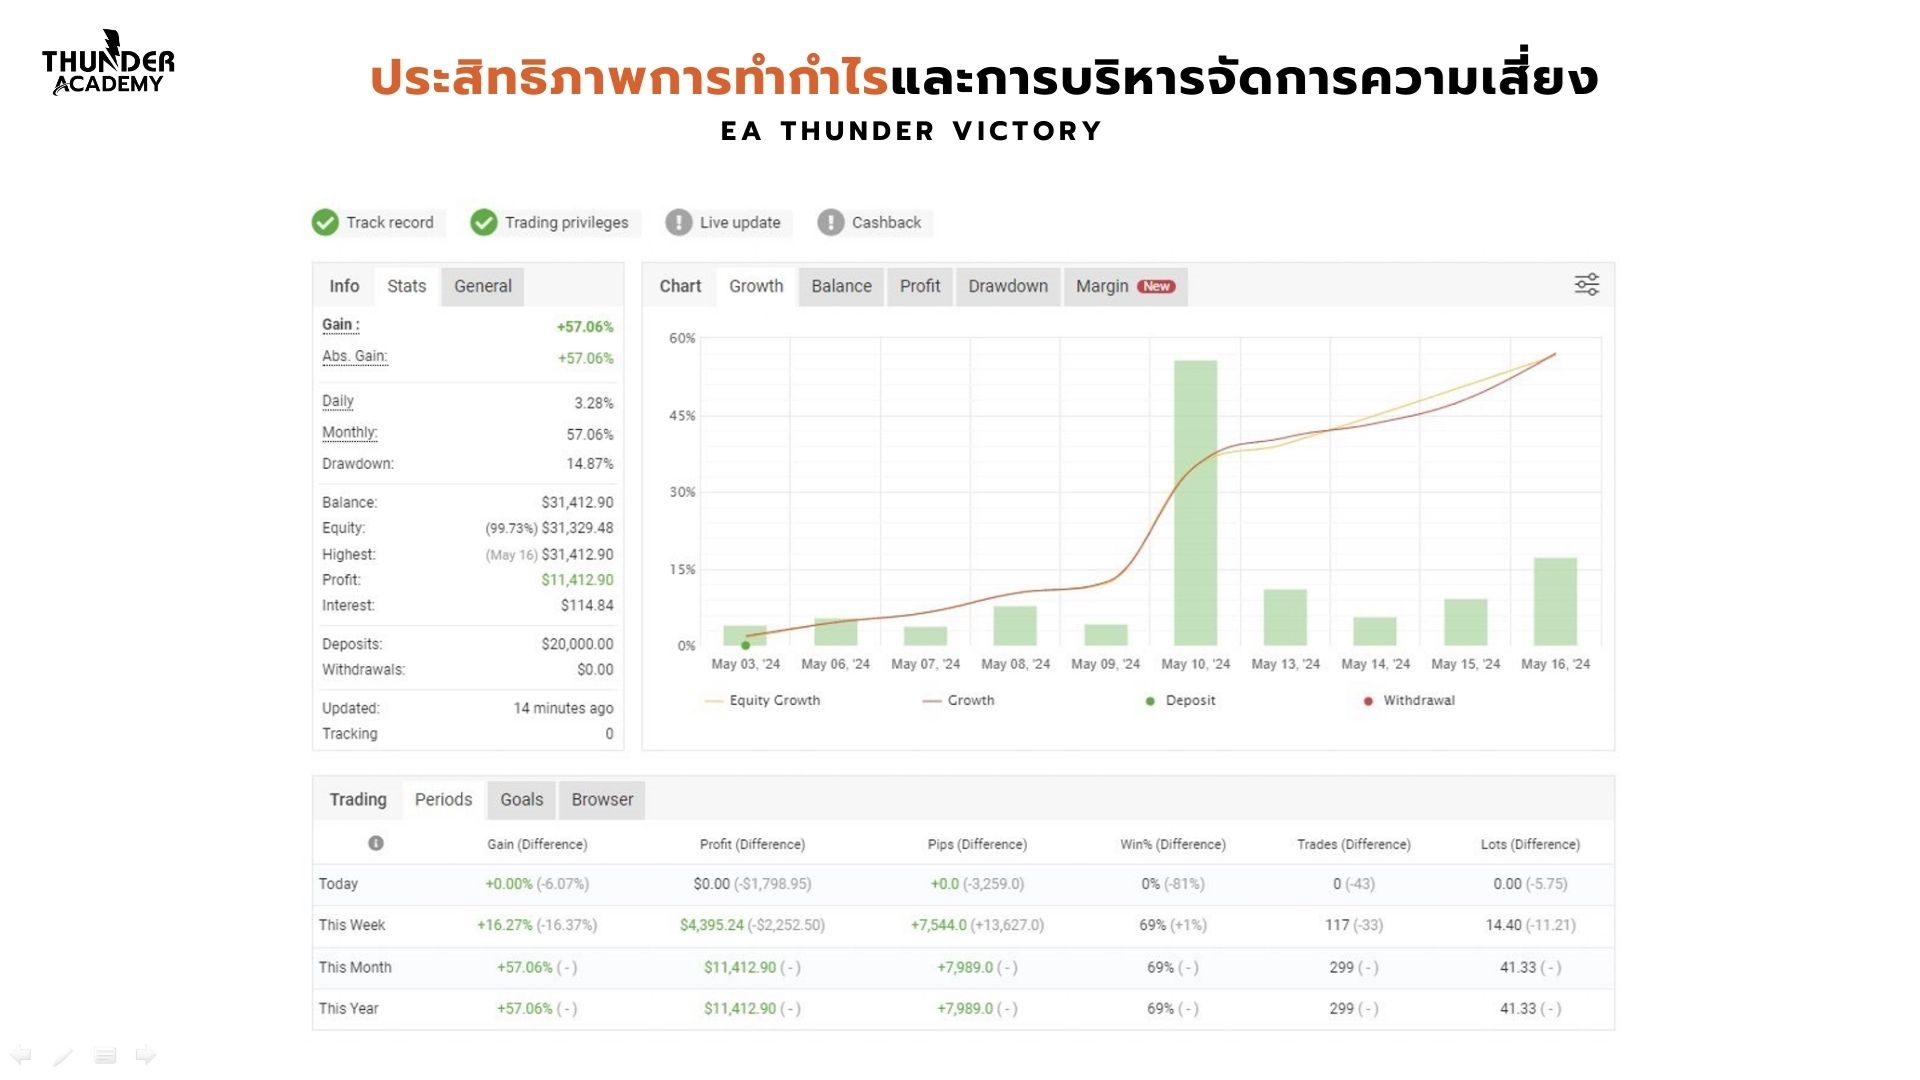Toggle the Growth legend entry
Image resolution: width=1920 pixels, height=1080 pixels.
tap(958, 700)
